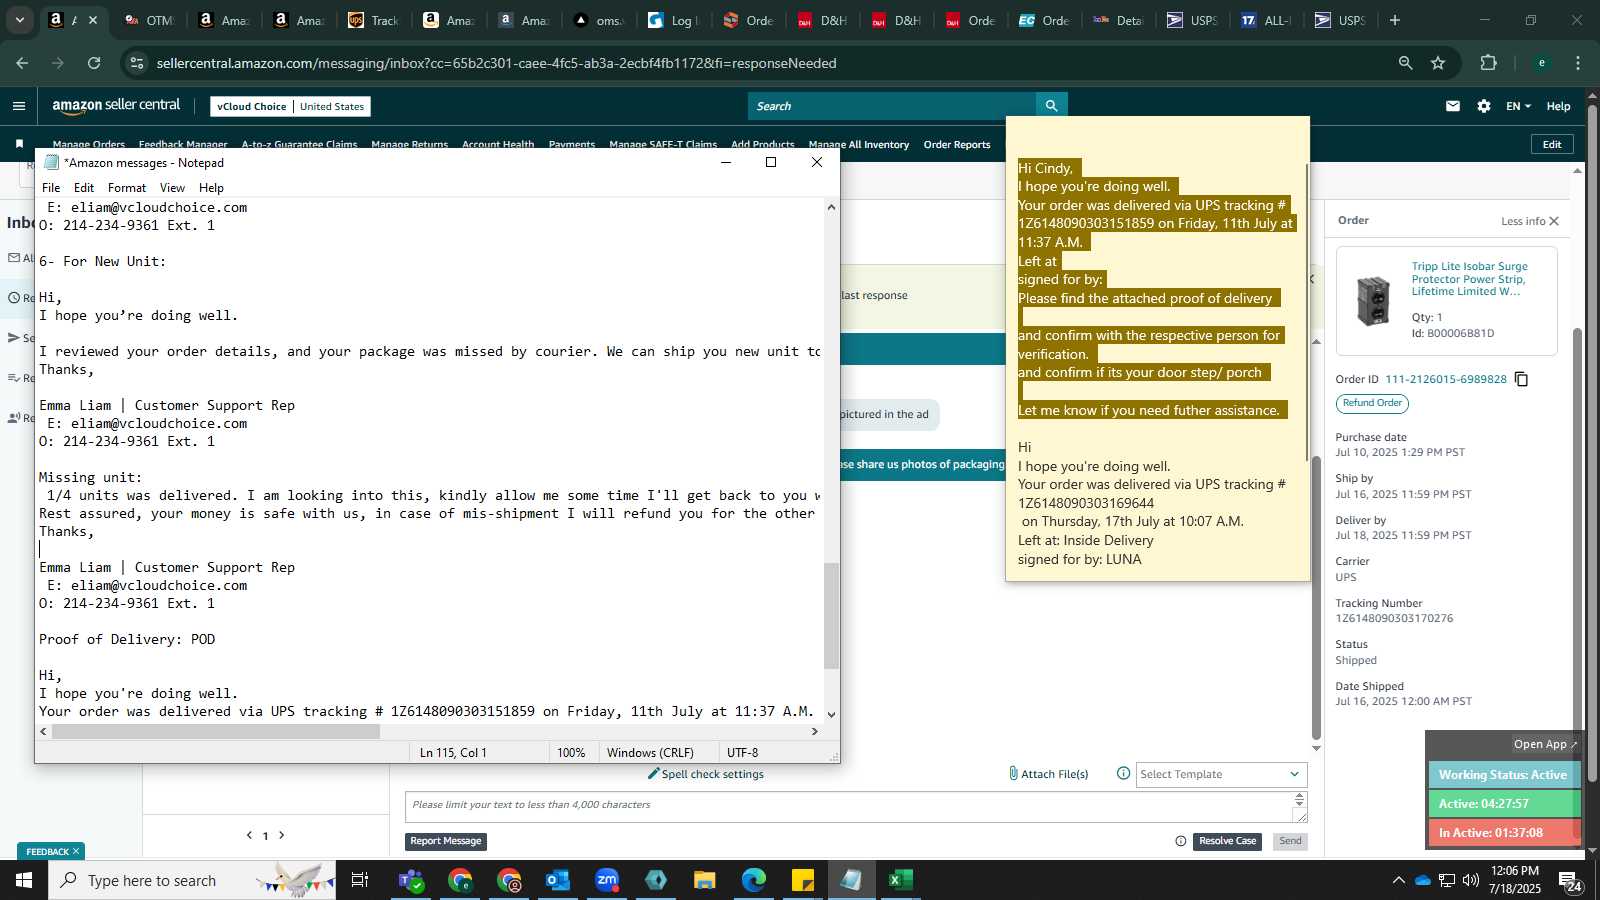Close the FEEDBACK badge
This screenshot has height=900, width=1600.
(75, 851)
